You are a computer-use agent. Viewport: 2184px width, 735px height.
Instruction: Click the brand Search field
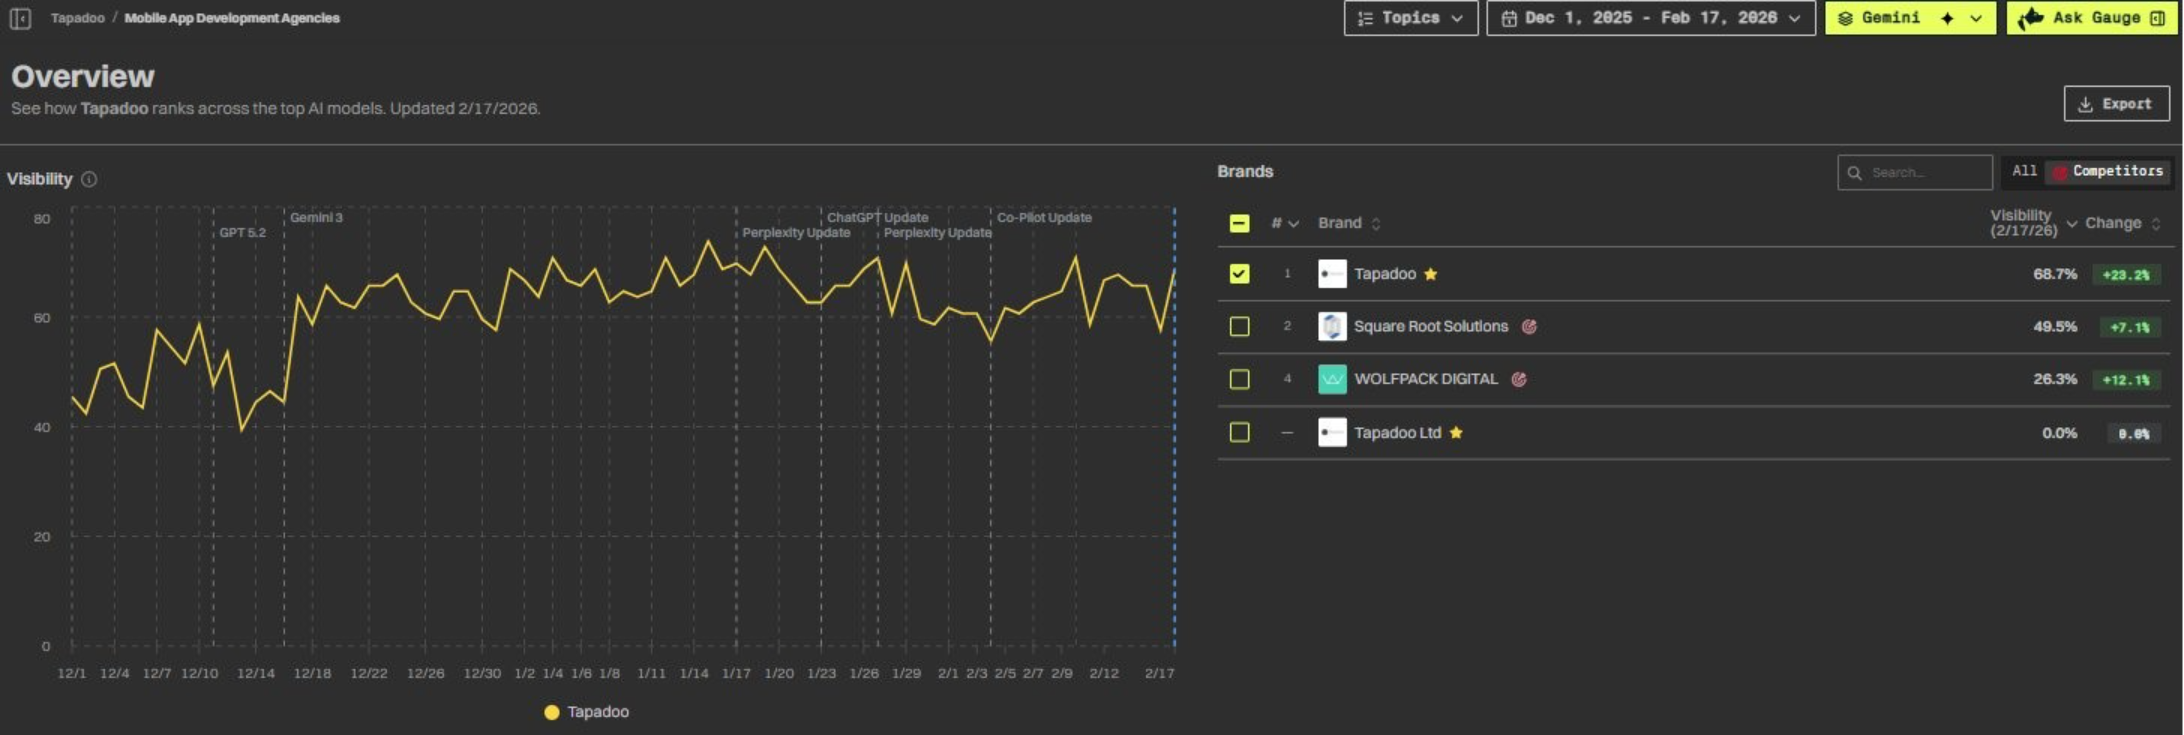pyautogui.click(x=1914, y=172)
